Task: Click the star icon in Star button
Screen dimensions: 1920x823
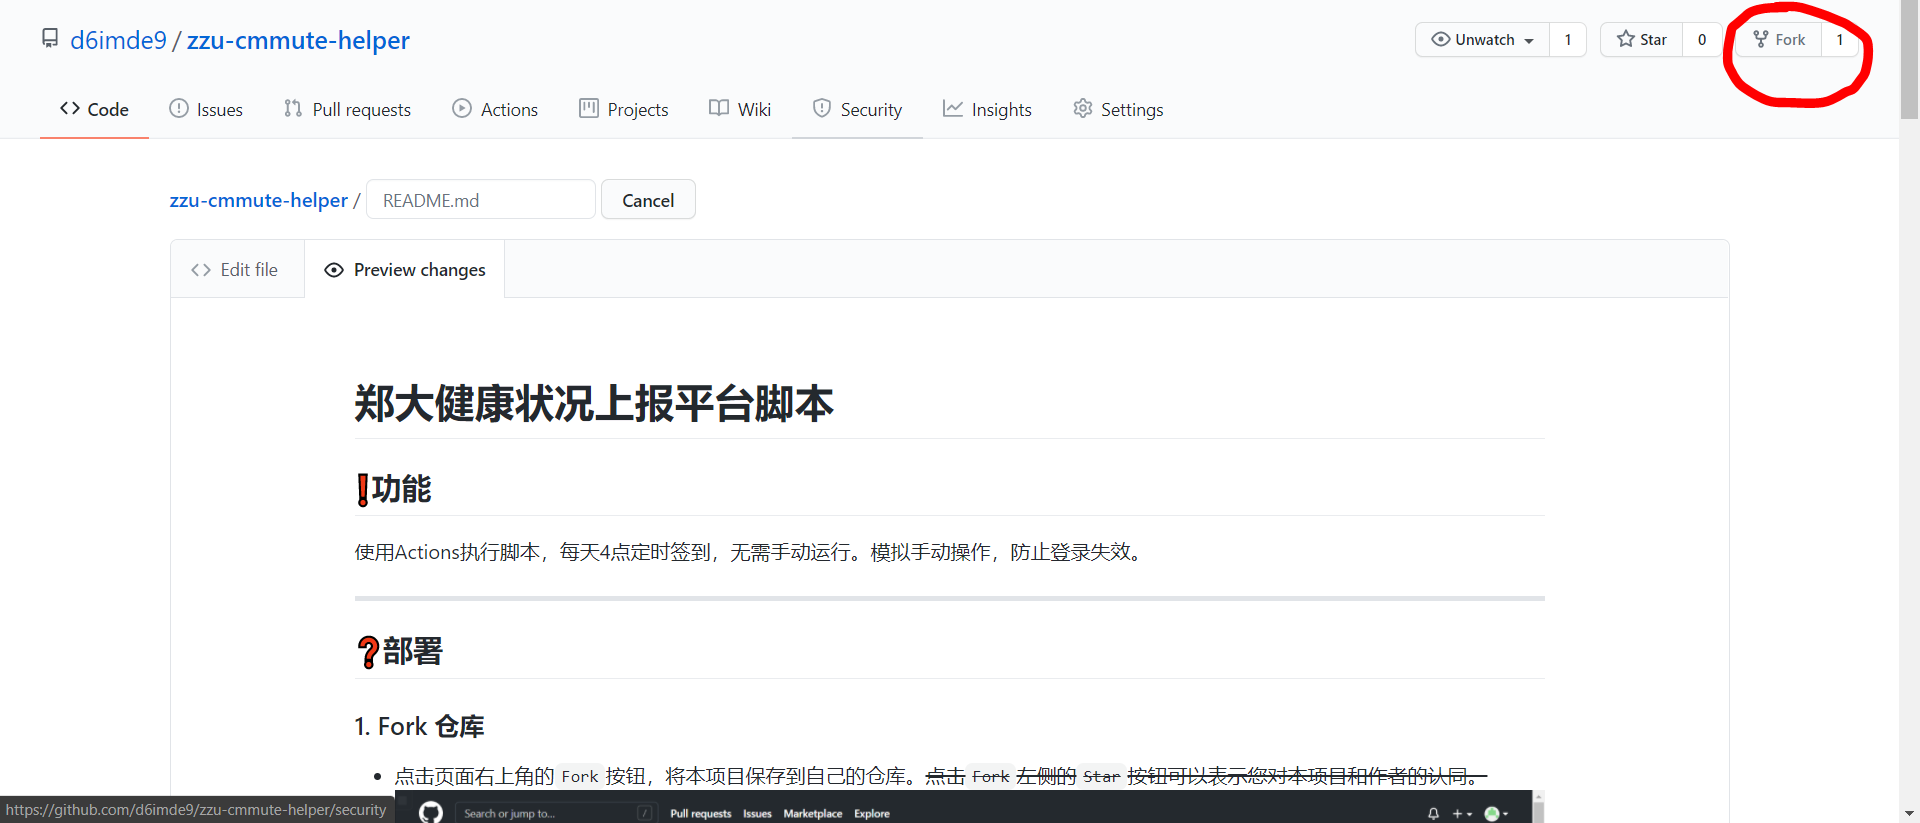Action: pos(1626,39)
